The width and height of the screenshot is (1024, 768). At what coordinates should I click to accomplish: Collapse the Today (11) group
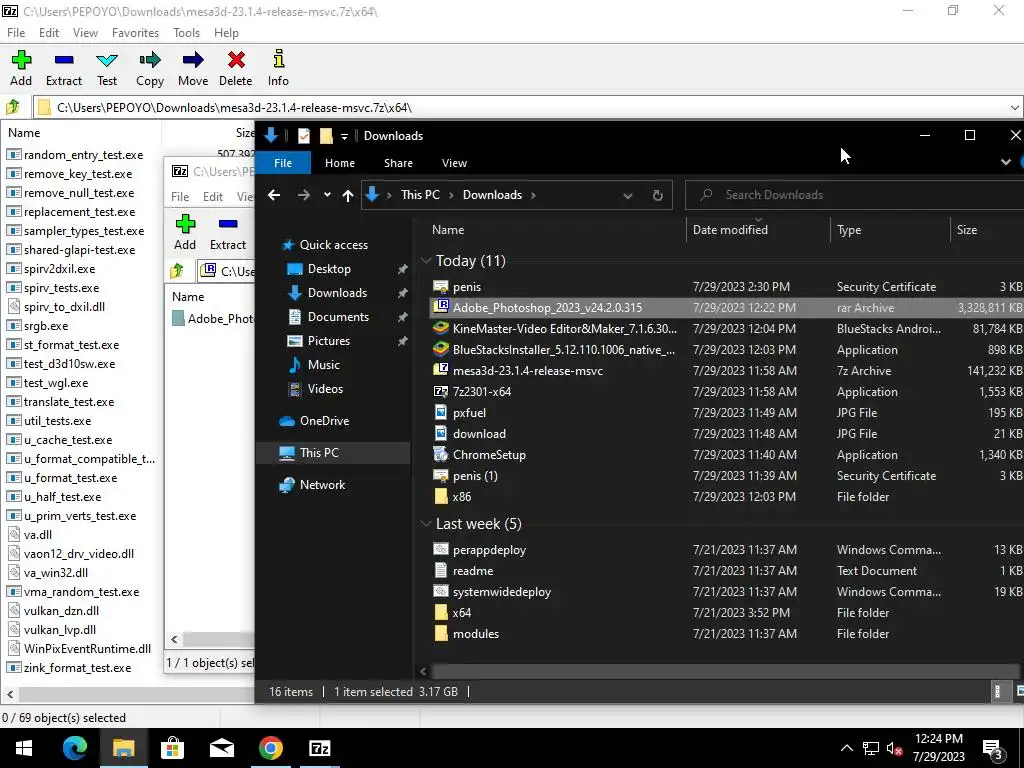click(426, 261)
